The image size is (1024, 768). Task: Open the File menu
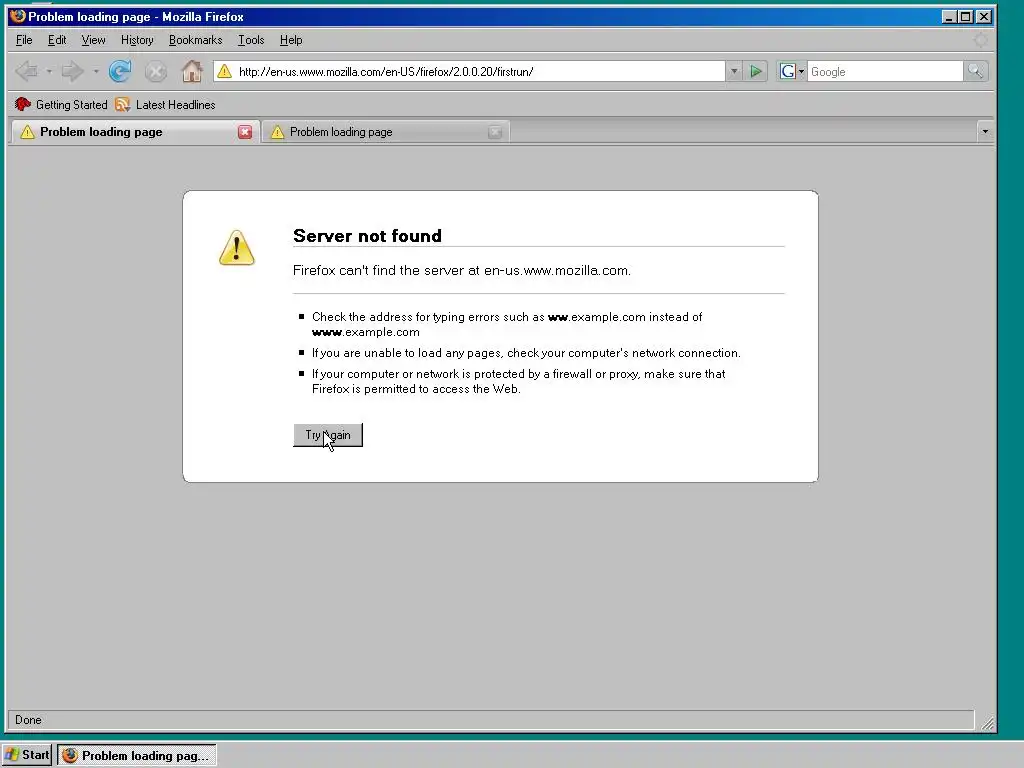(24, 40)
